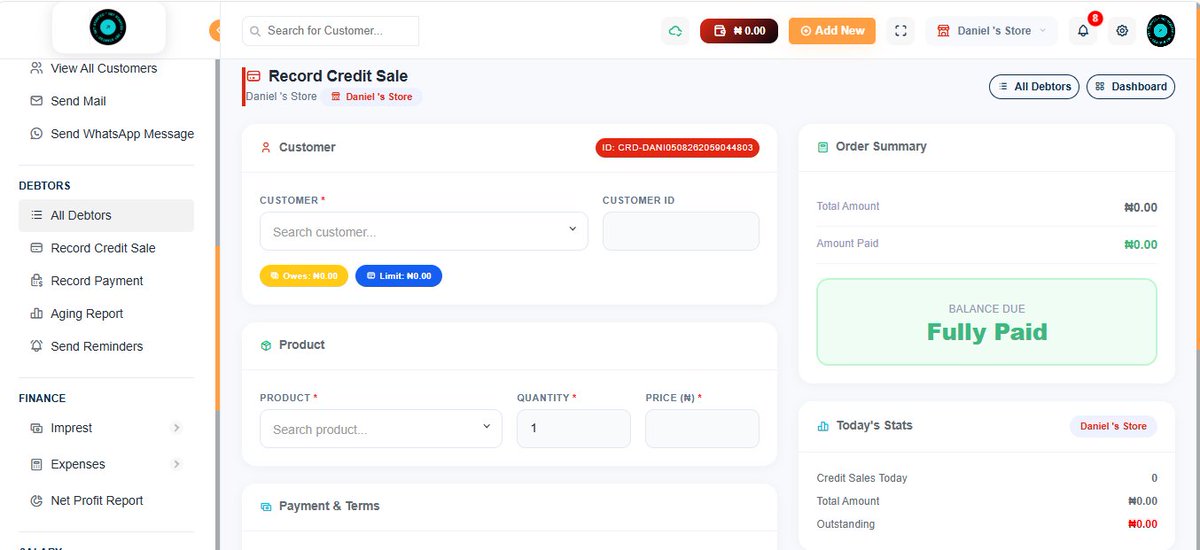The image size is (1200, 550).
Task: Open the Search product dropdown
Action: tap(381, 429)
